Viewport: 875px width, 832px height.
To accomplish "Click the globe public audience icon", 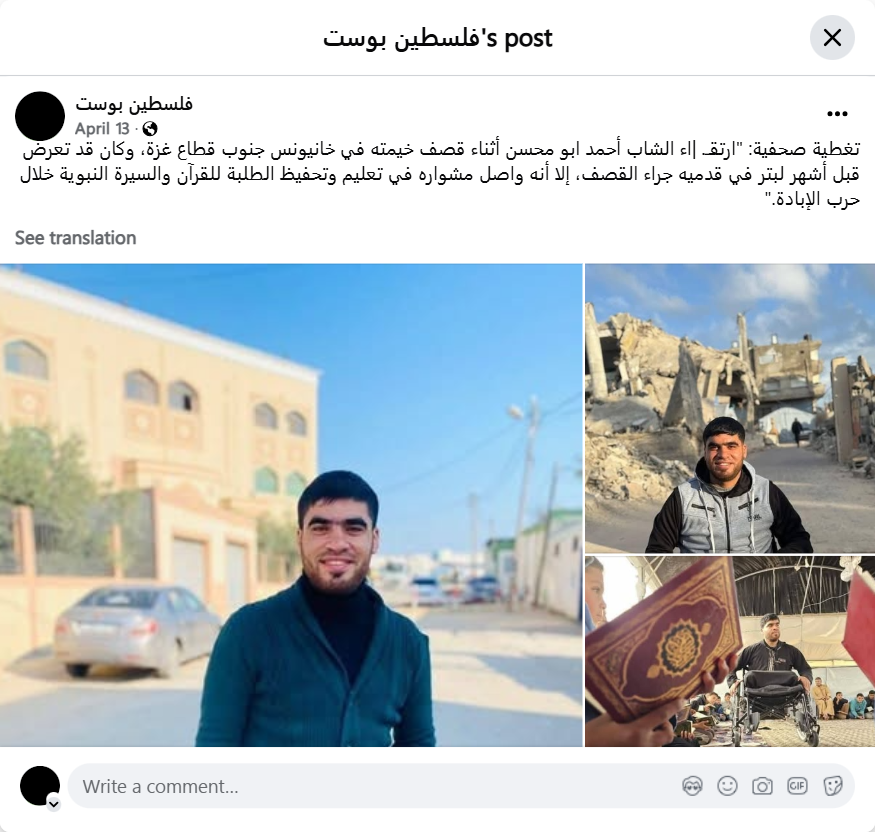I will coord(150,129).
